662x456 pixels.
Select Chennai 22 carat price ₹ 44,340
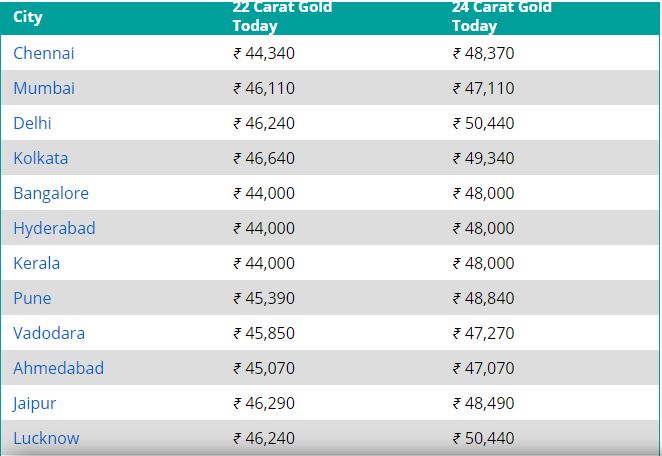264,53
